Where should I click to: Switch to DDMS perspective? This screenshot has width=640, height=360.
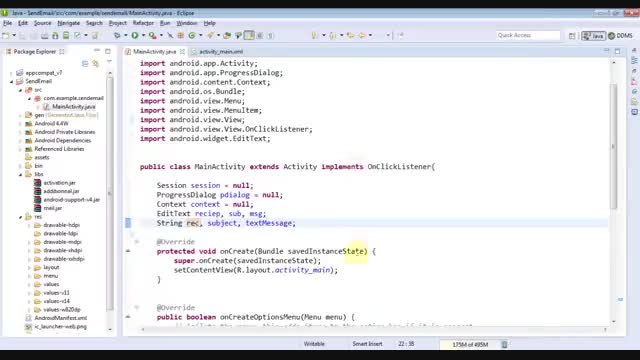point(620,36)
